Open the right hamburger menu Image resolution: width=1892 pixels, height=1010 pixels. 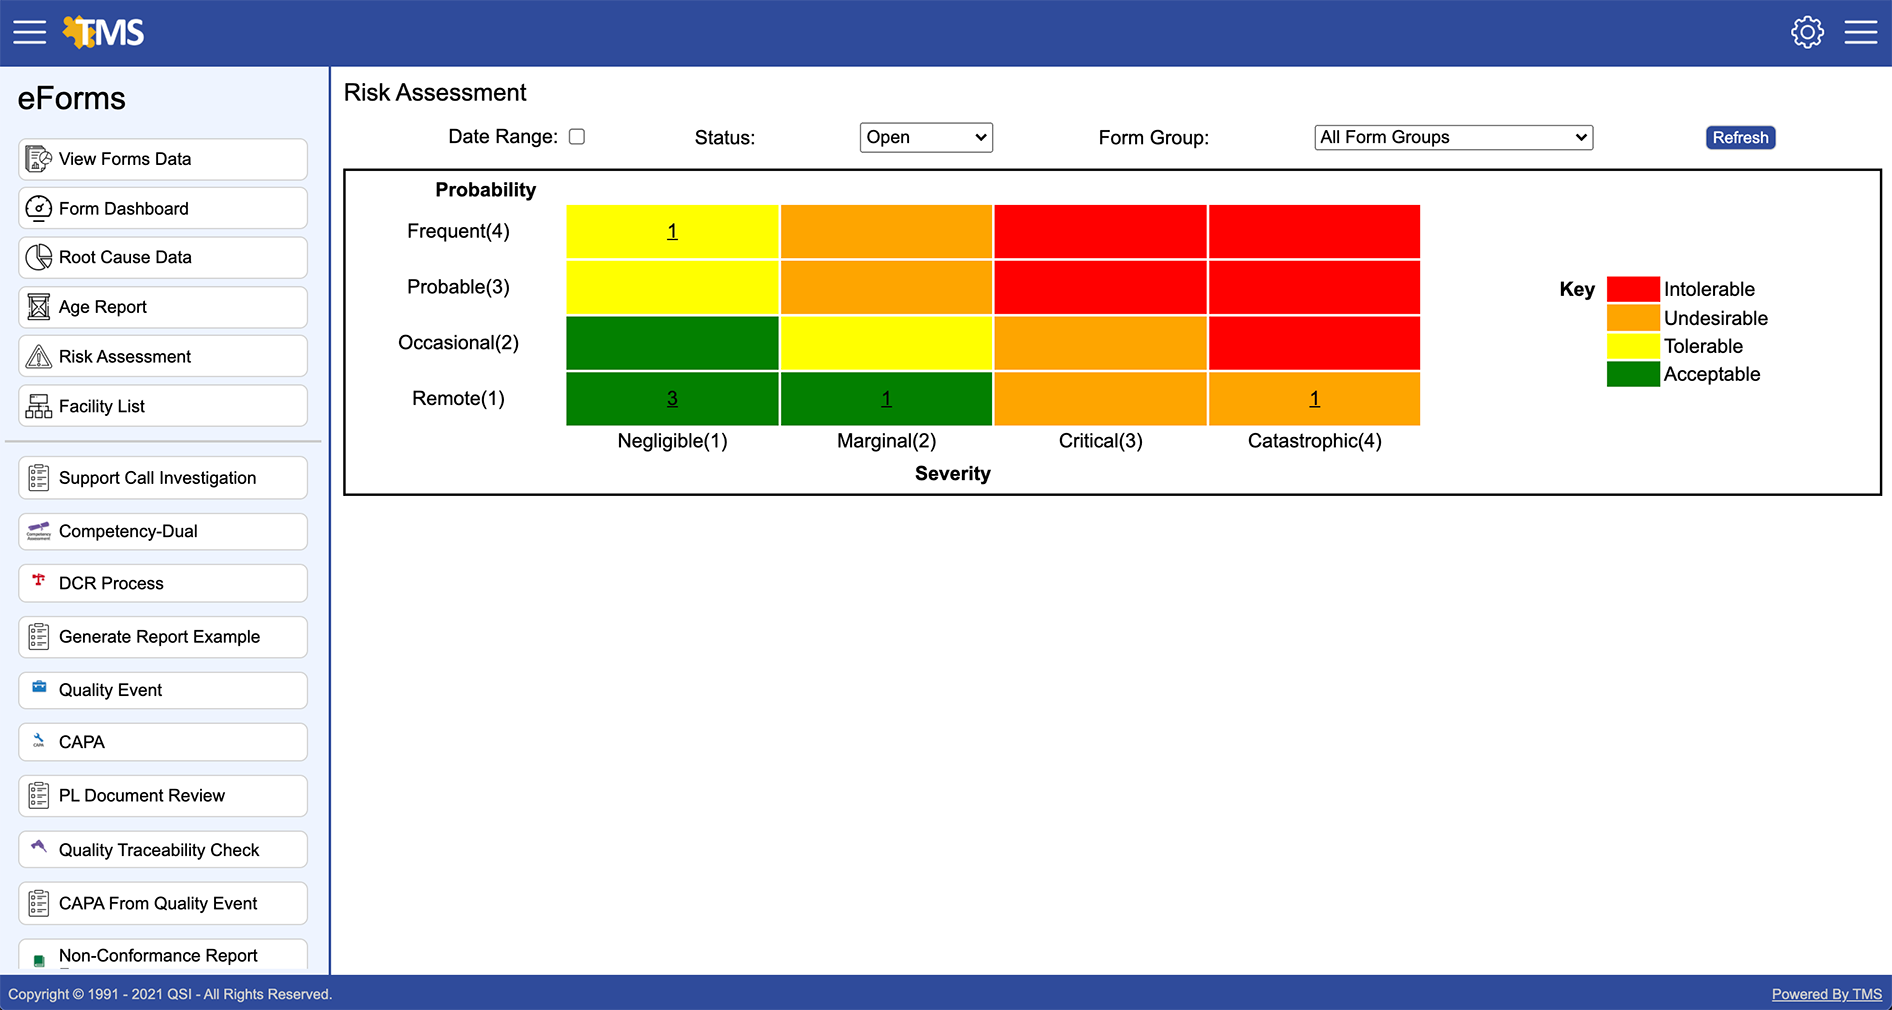click(x=1862, y=31)
